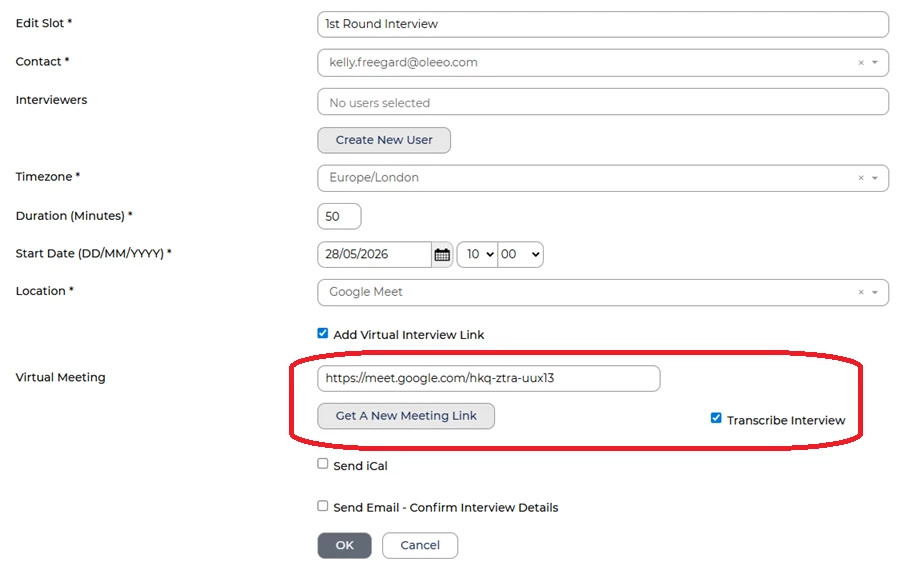
Task: Clear the Contact field with the x icon
Action: (x=861, y=63)
